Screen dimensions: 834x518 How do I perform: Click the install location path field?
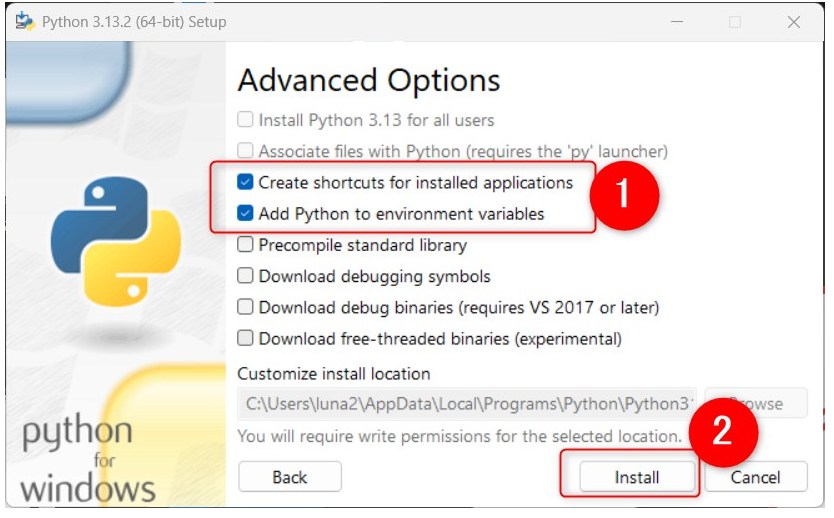(x=467, y=404)
